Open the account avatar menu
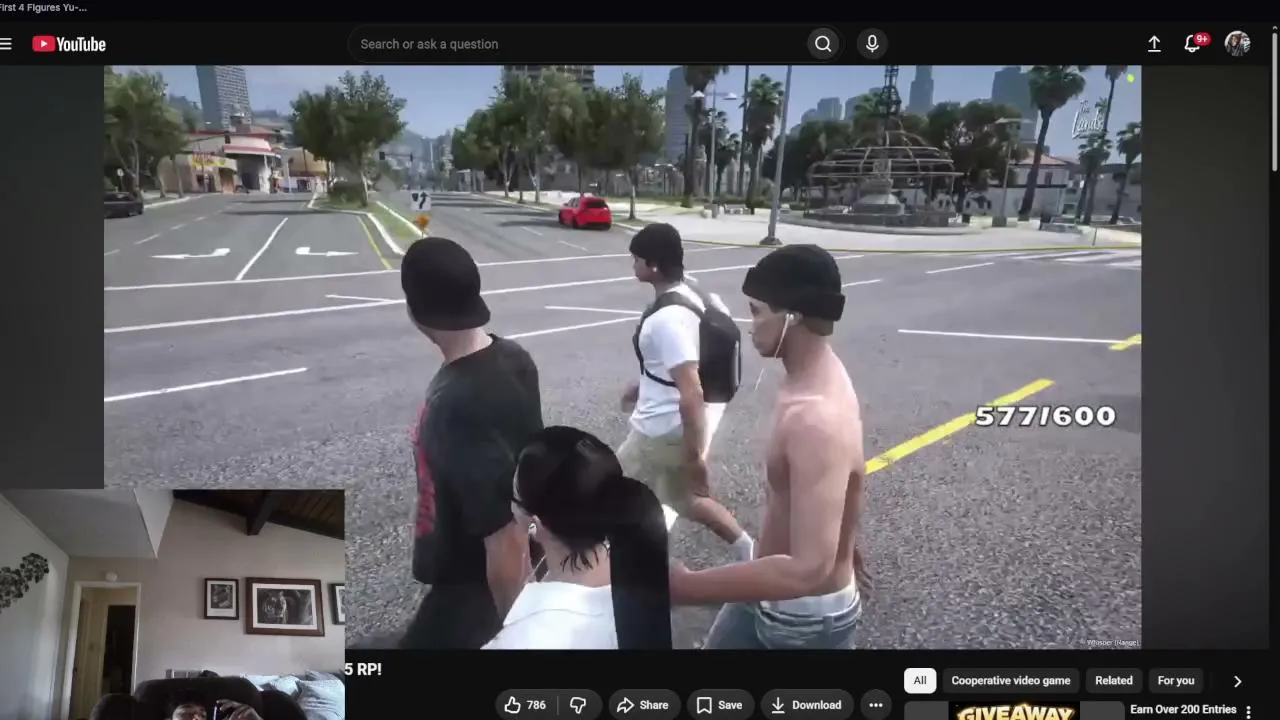The height and width of the screenshot is (720, 1280). pyautogui.click(x=1238, y=44)
